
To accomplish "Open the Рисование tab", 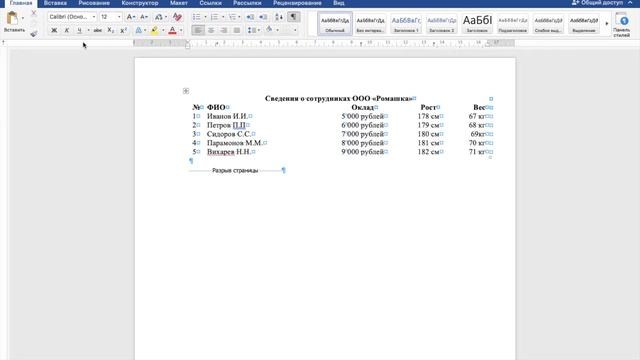I will coord(94,3).
